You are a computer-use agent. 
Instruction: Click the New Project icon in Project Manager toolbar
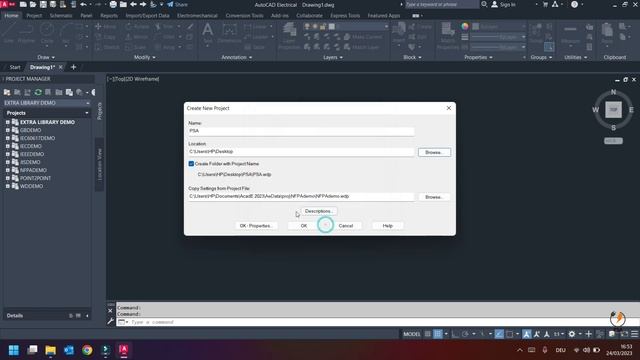click(x=7, y=93)
